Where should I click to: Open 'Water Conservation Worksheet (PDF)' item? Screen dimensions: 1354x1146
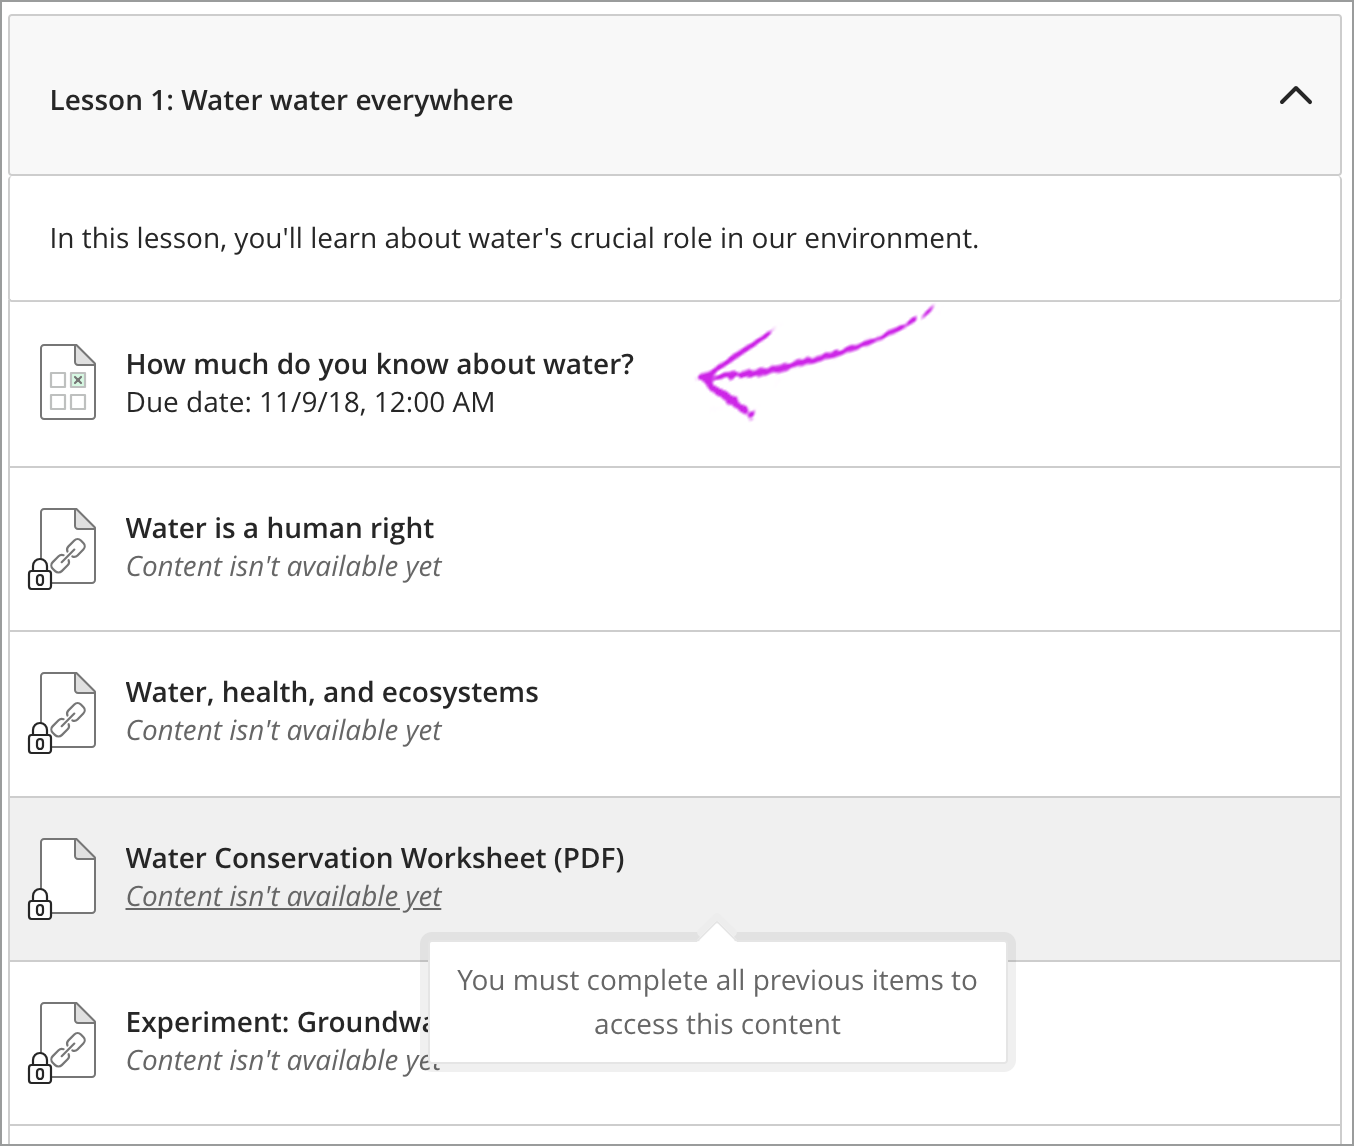click(x=375, y=858)
